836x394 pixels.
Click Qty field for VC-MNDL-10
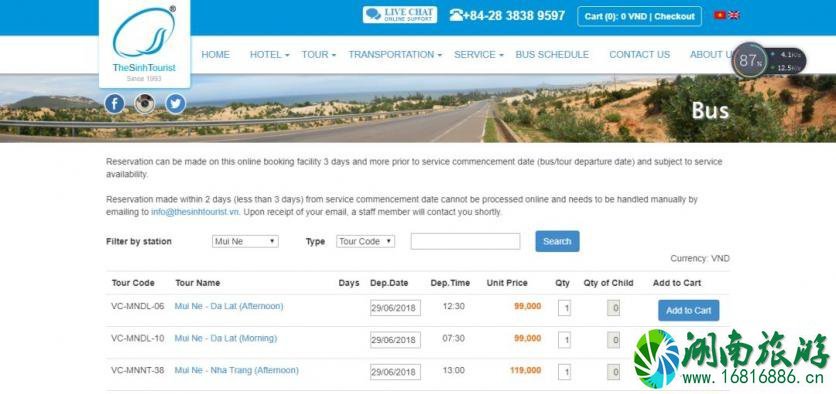click(564, 340)
